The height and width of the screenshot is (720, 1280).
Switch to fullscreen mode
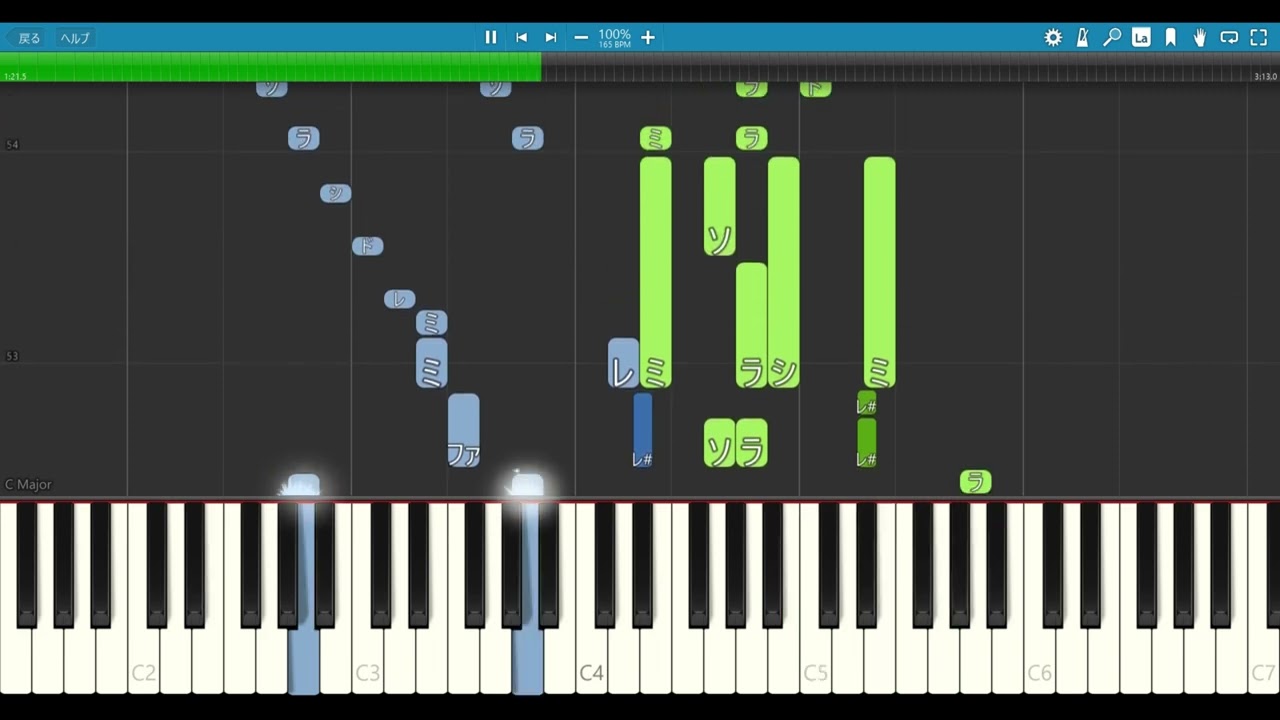(1259, 37)
